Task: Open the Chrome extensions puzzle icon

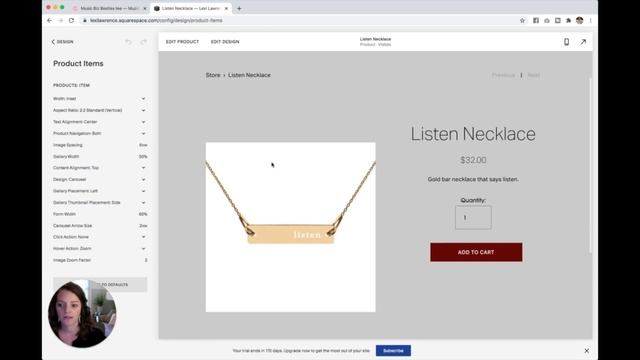Action: point(568,20)
